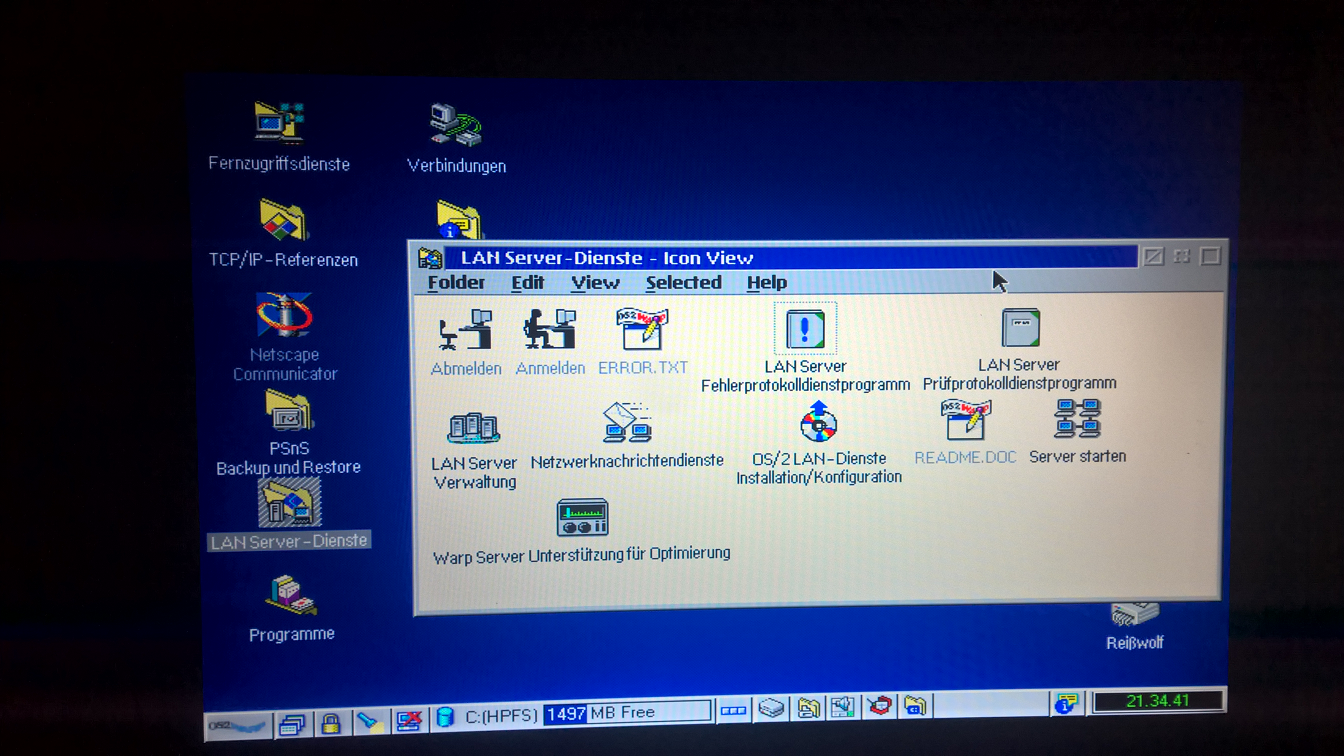The width and height of the screenshot is (1344, 756).
Task: Click the LAN Server-Dienste highlighted desktop label
Action: coord(290,541)
